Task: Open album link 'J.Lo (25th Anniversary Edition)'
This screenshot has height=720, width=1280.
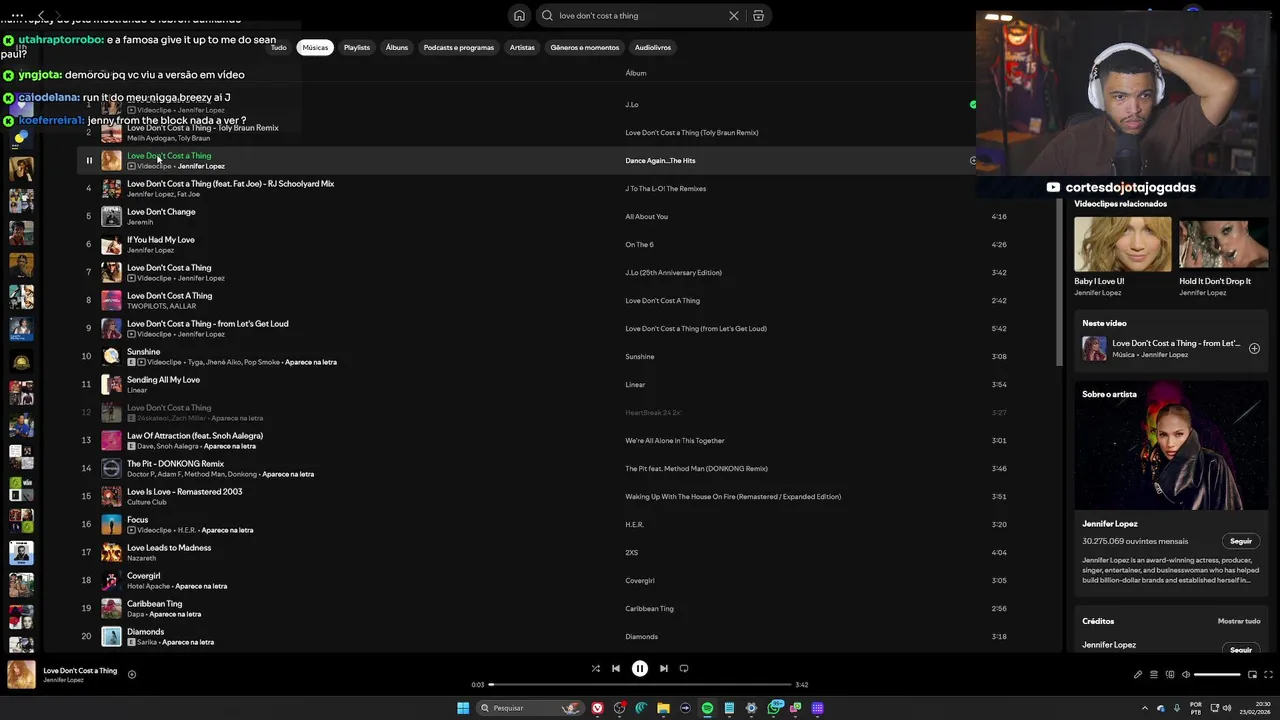Action: [673, 272]
